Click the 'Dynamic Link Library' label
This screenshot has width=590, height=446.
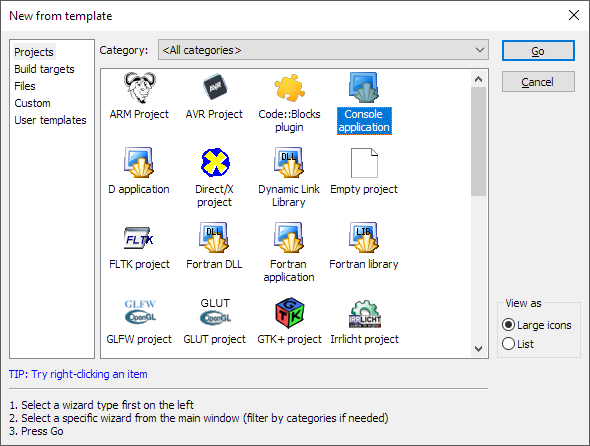point(289,195)
